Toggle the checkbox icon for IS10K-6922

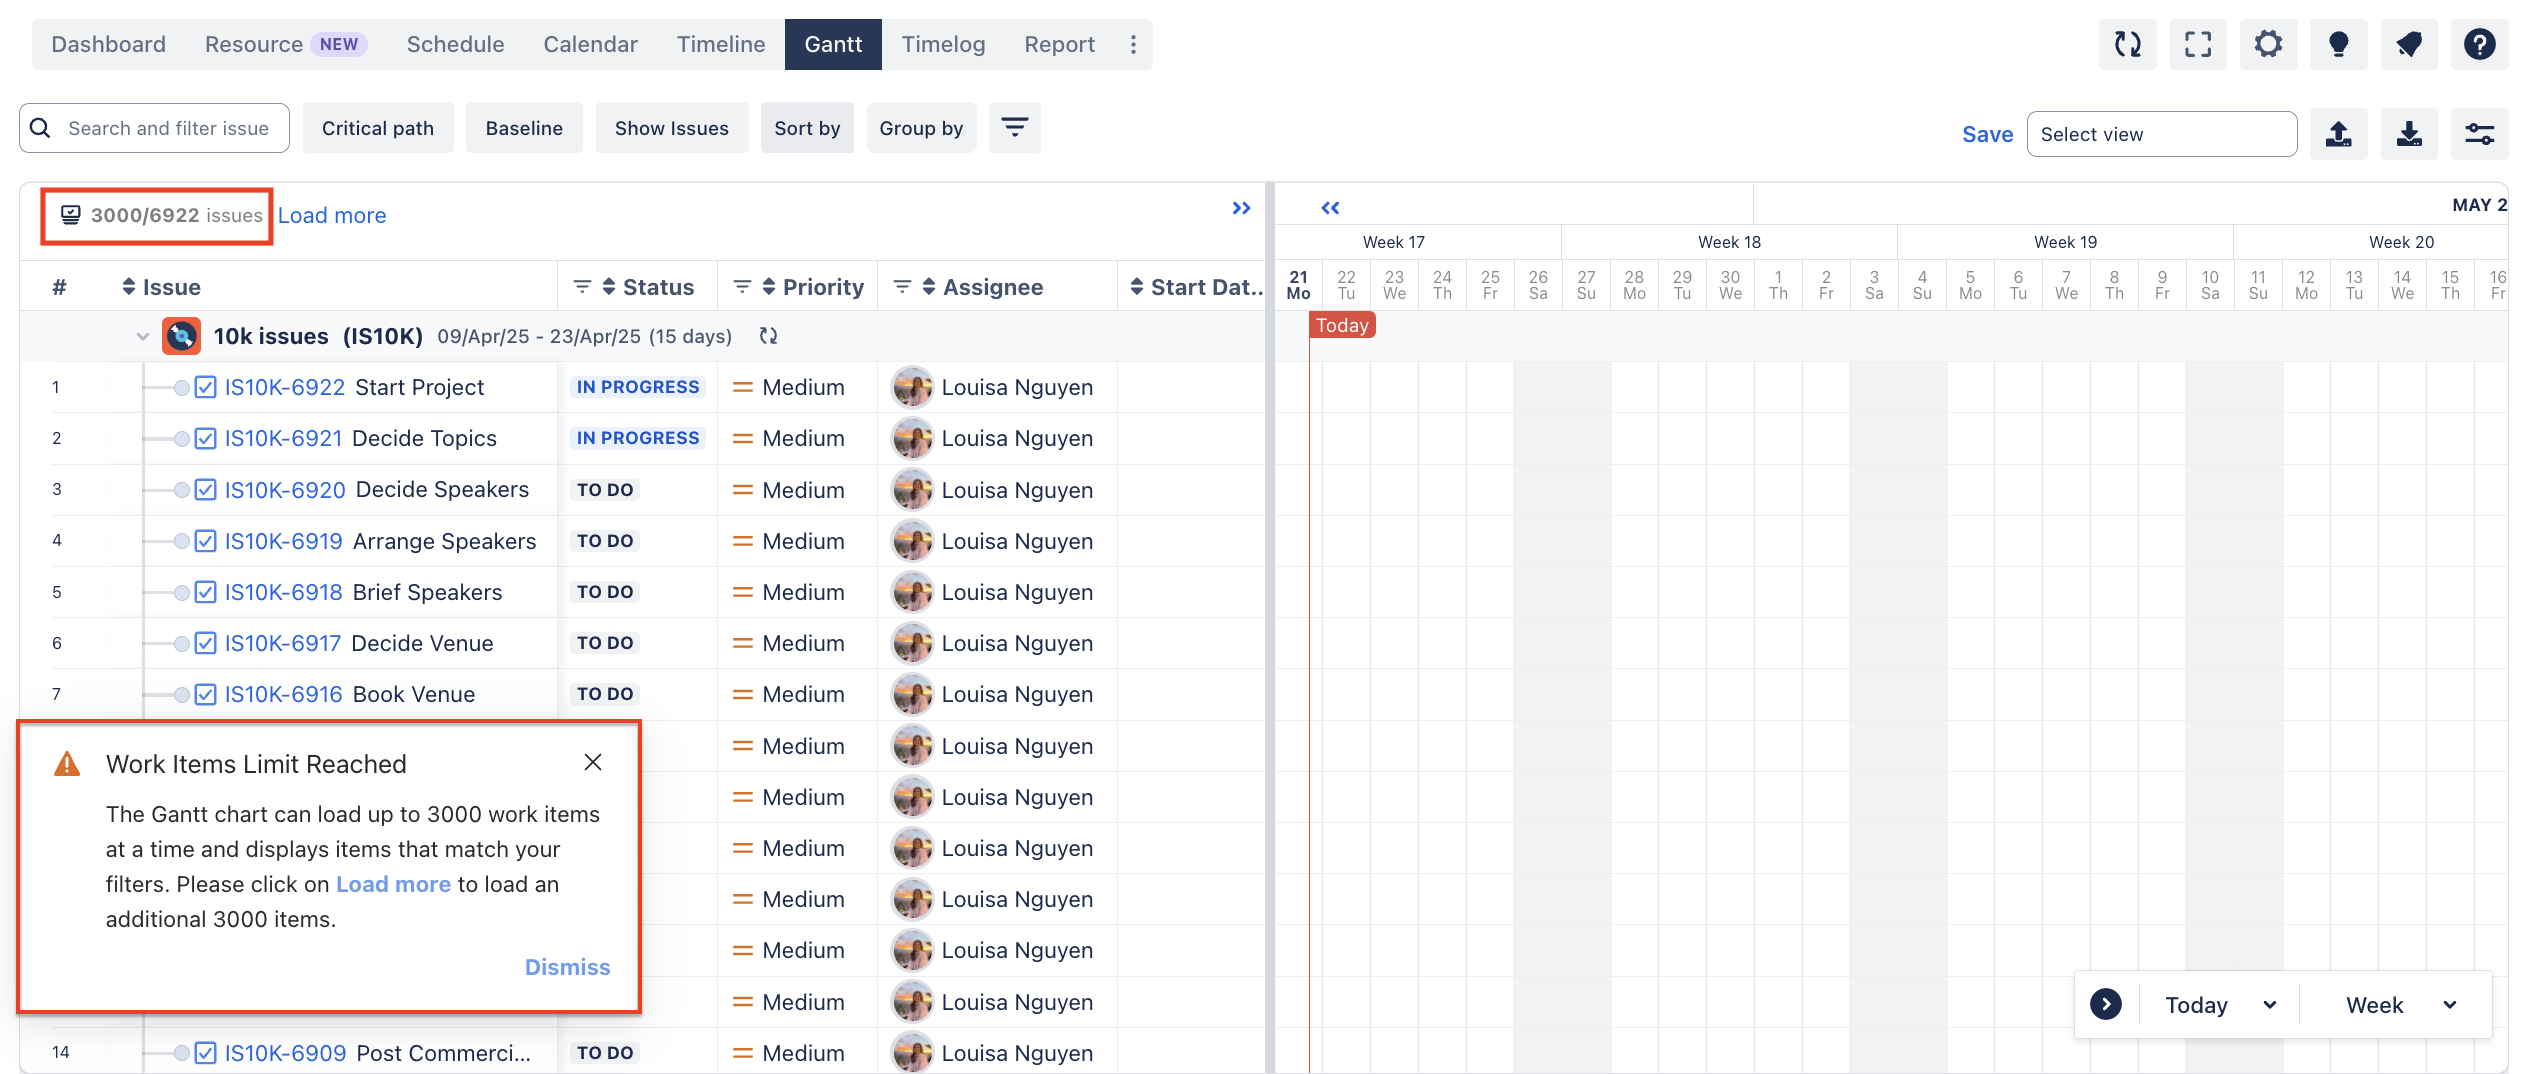(205, 388)
